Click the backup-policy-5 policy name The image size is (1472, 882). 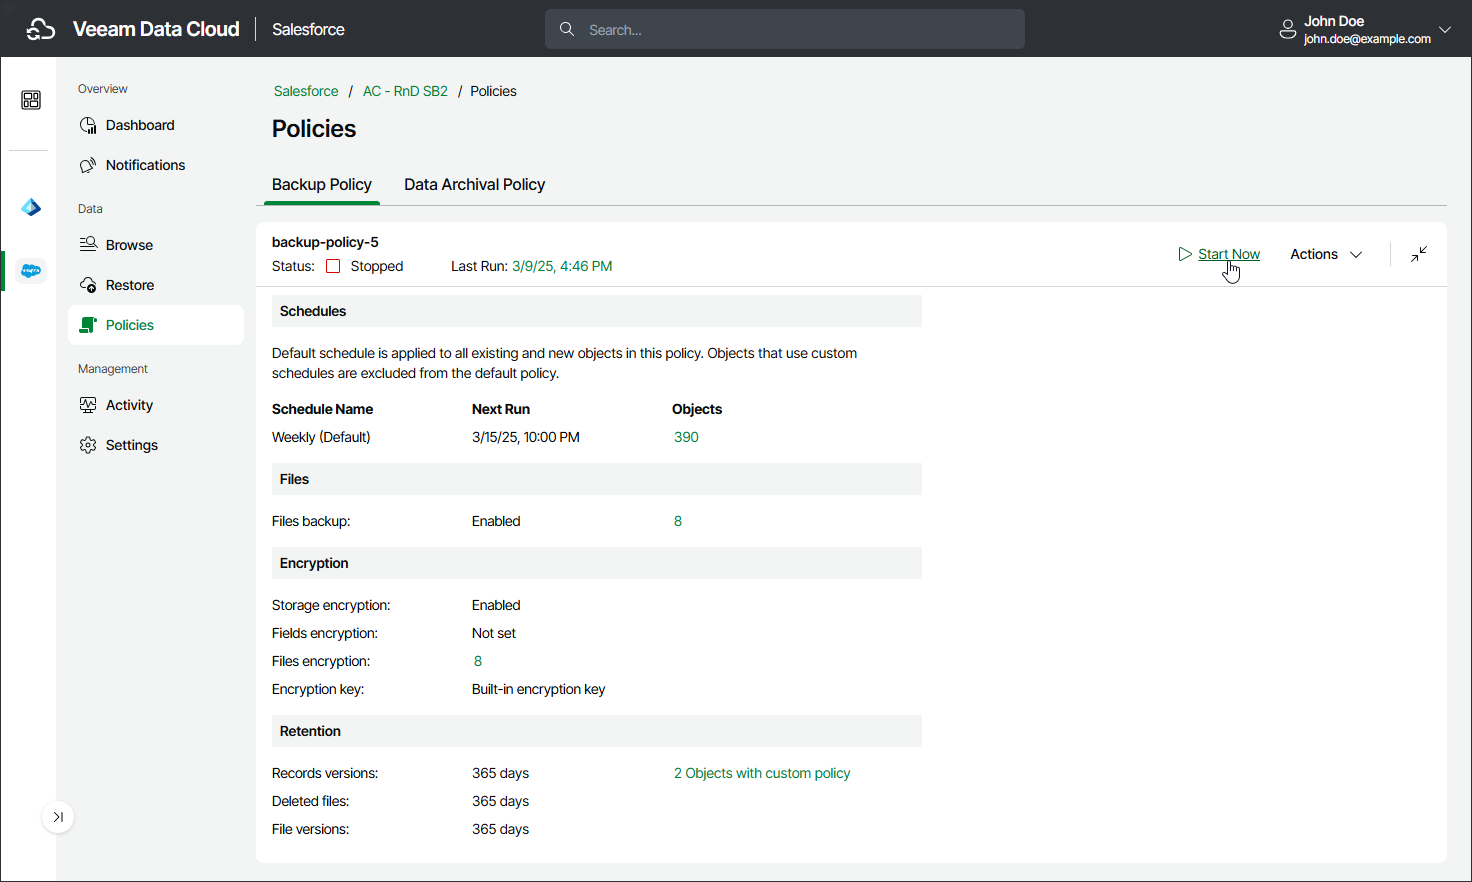pos(325,242)
